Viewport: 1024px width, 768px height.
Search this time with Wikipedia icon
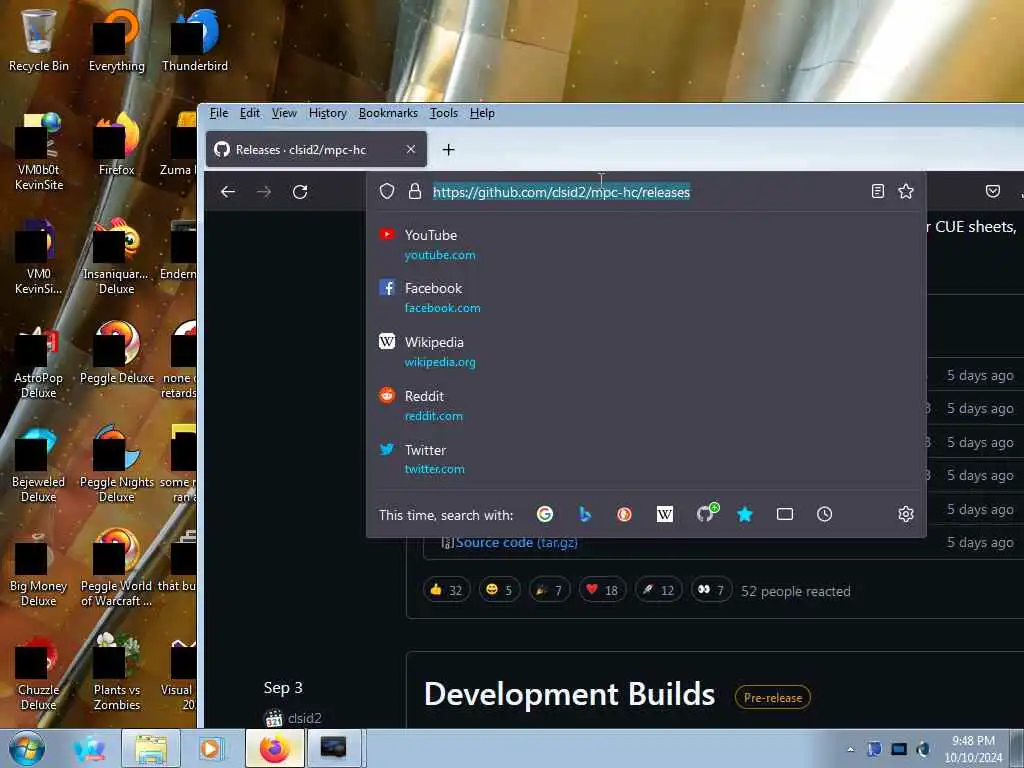click(x=664, y=515)
